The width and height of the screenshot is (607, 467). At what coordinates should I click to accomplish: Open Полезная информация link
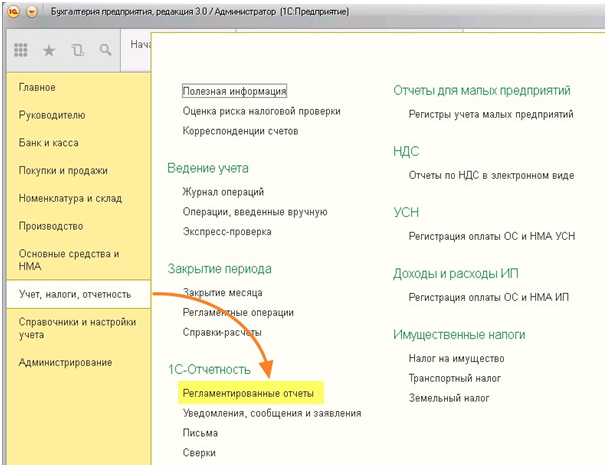(x=235, y=91)
